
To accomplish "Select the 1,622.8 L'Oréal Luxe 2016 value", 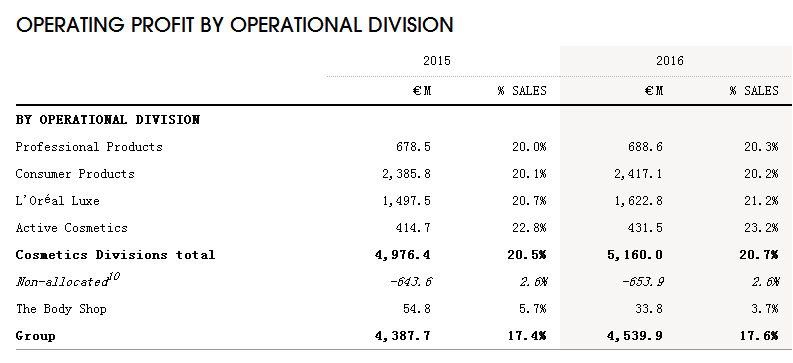I will click(x=639, y=201).
